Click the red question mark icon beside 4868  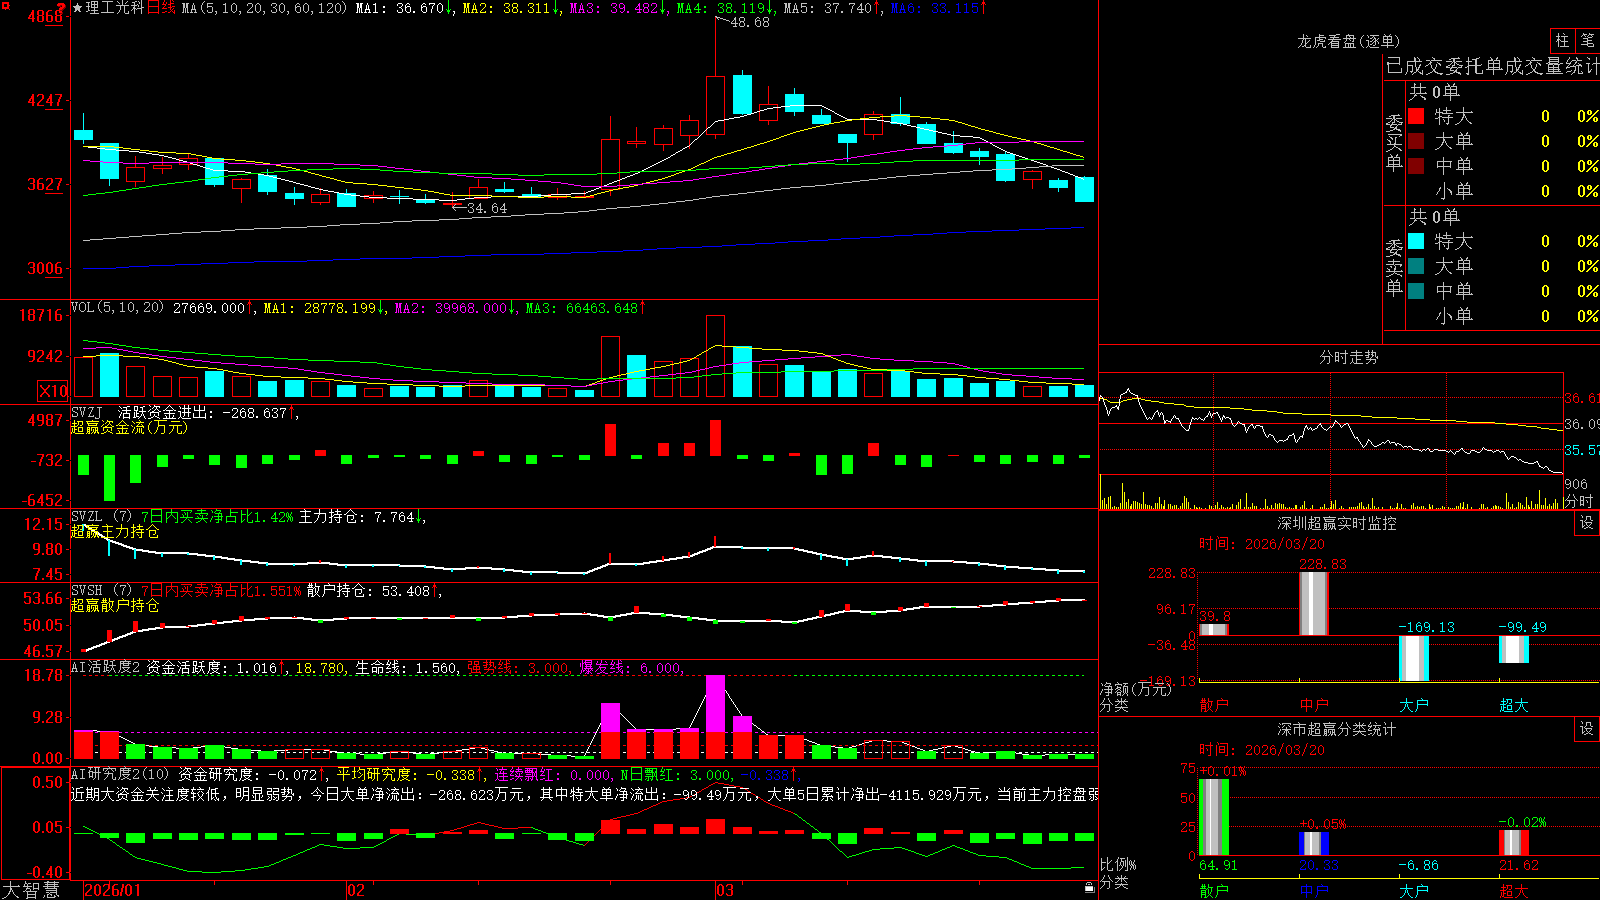(x=62, y=9)
